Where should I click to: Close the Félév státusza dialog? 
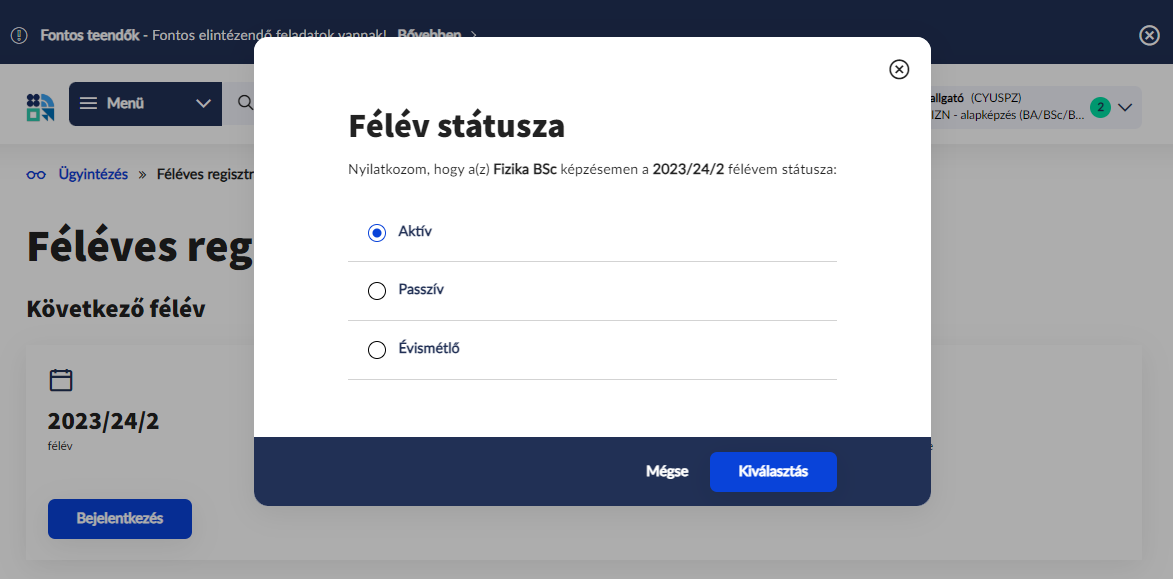point(899,69)
